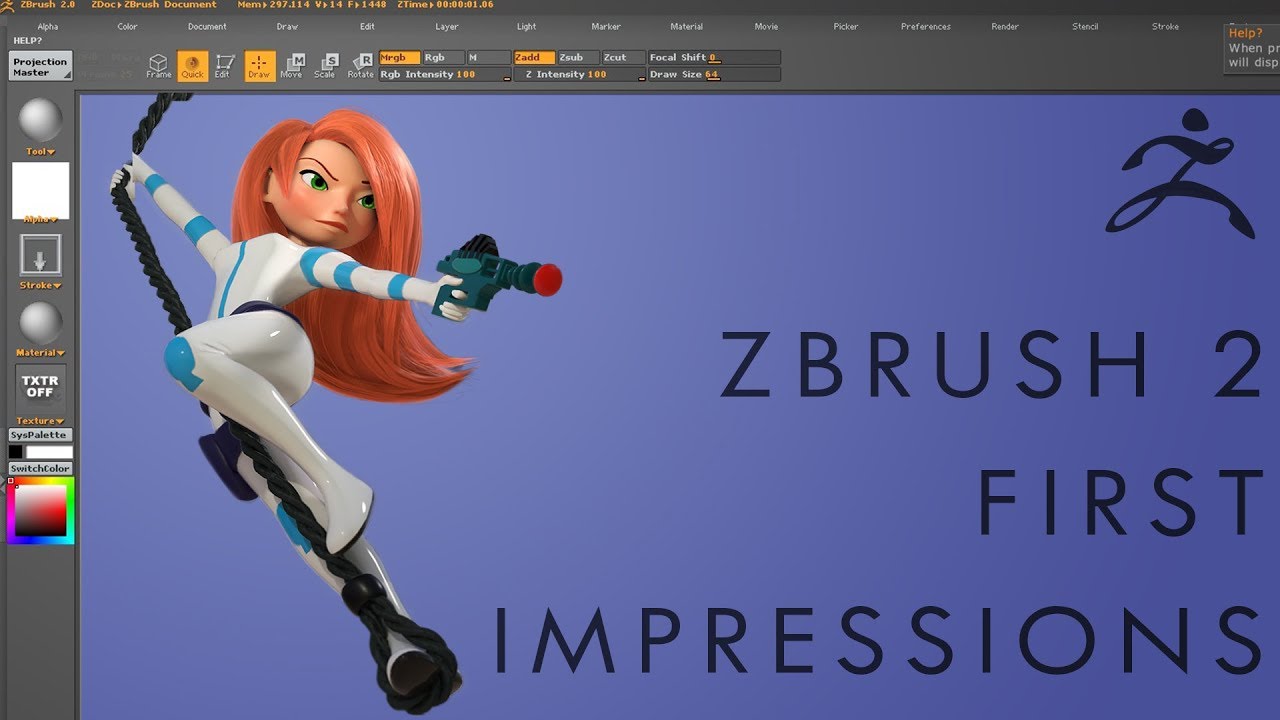Toggle M material-only mode
This screenshot has width=1280, height=720.
click(489, 58)
